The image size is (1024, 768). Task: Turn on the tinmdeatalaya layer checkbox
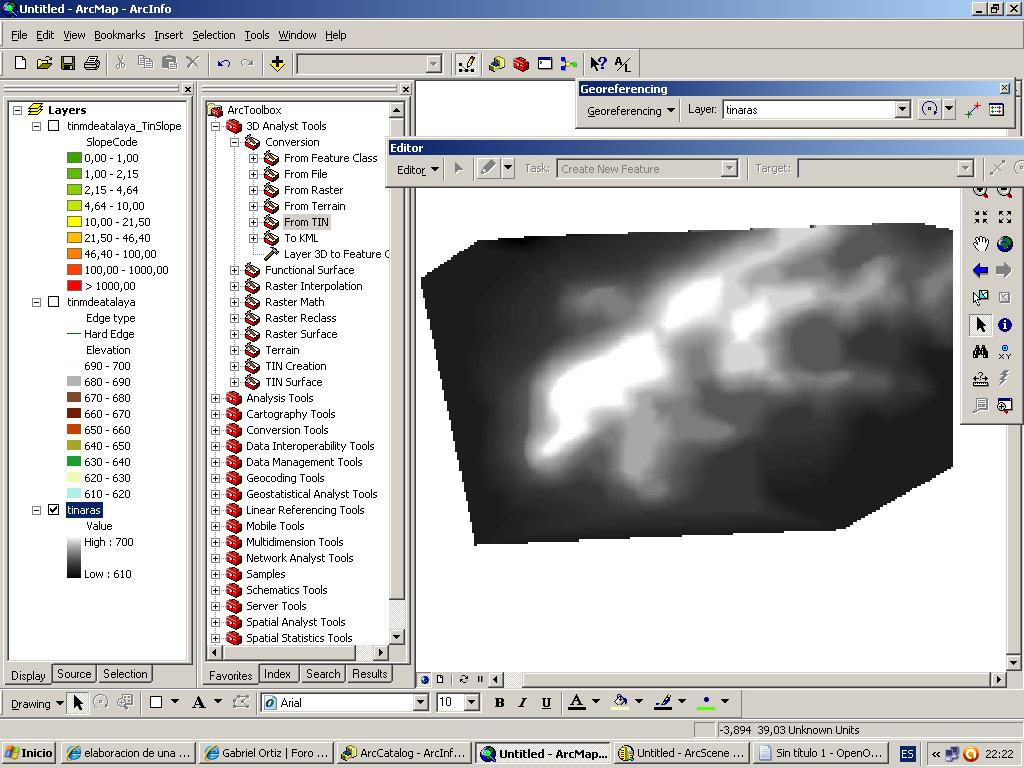click(x=54, y=302)
